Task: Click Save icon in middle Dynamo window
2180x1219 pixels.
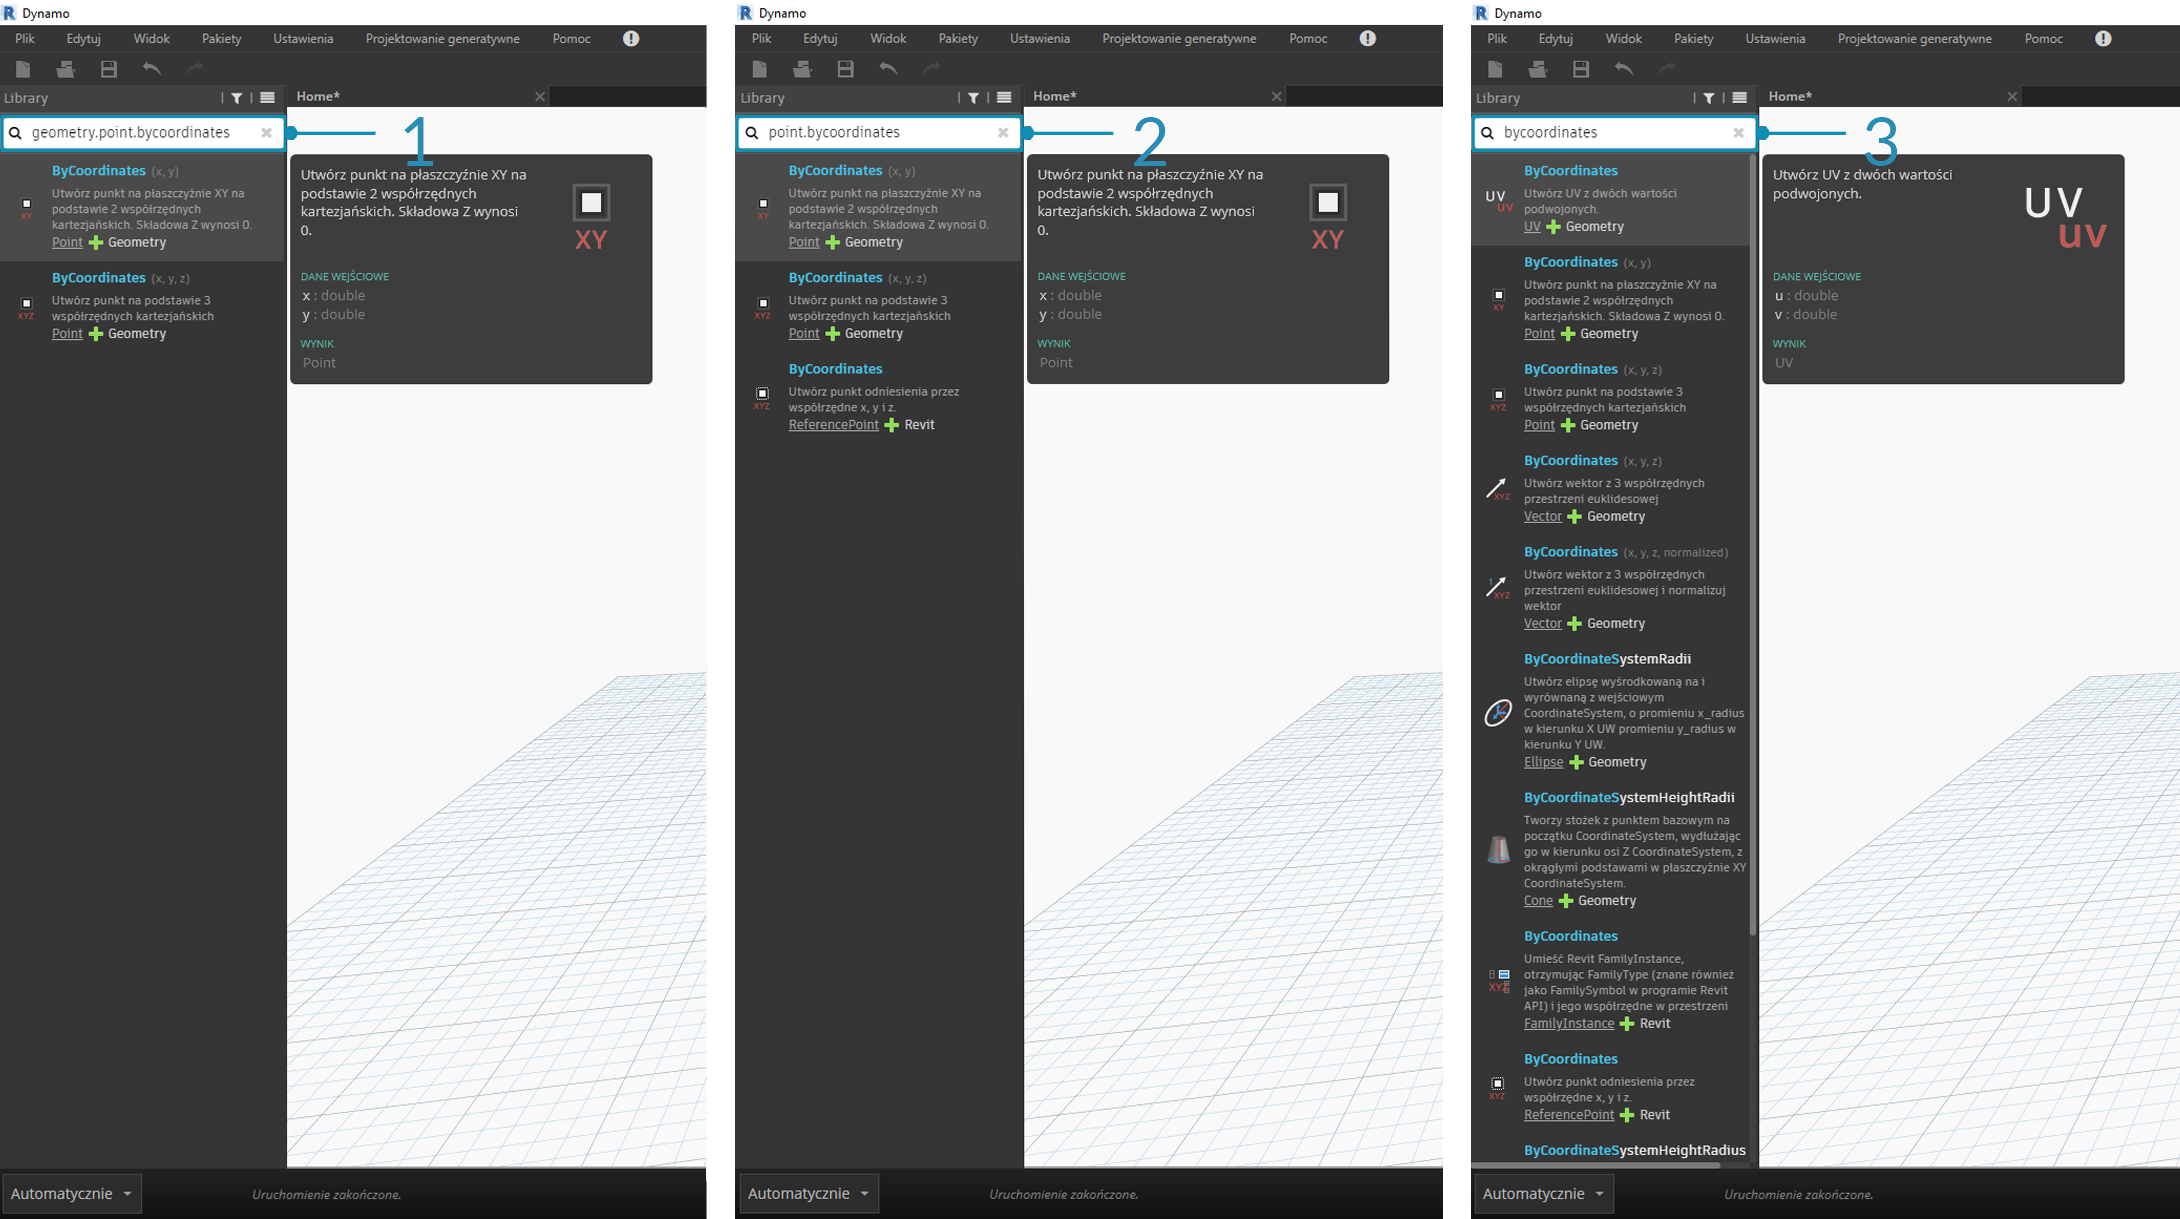Action: click(845, 69)
